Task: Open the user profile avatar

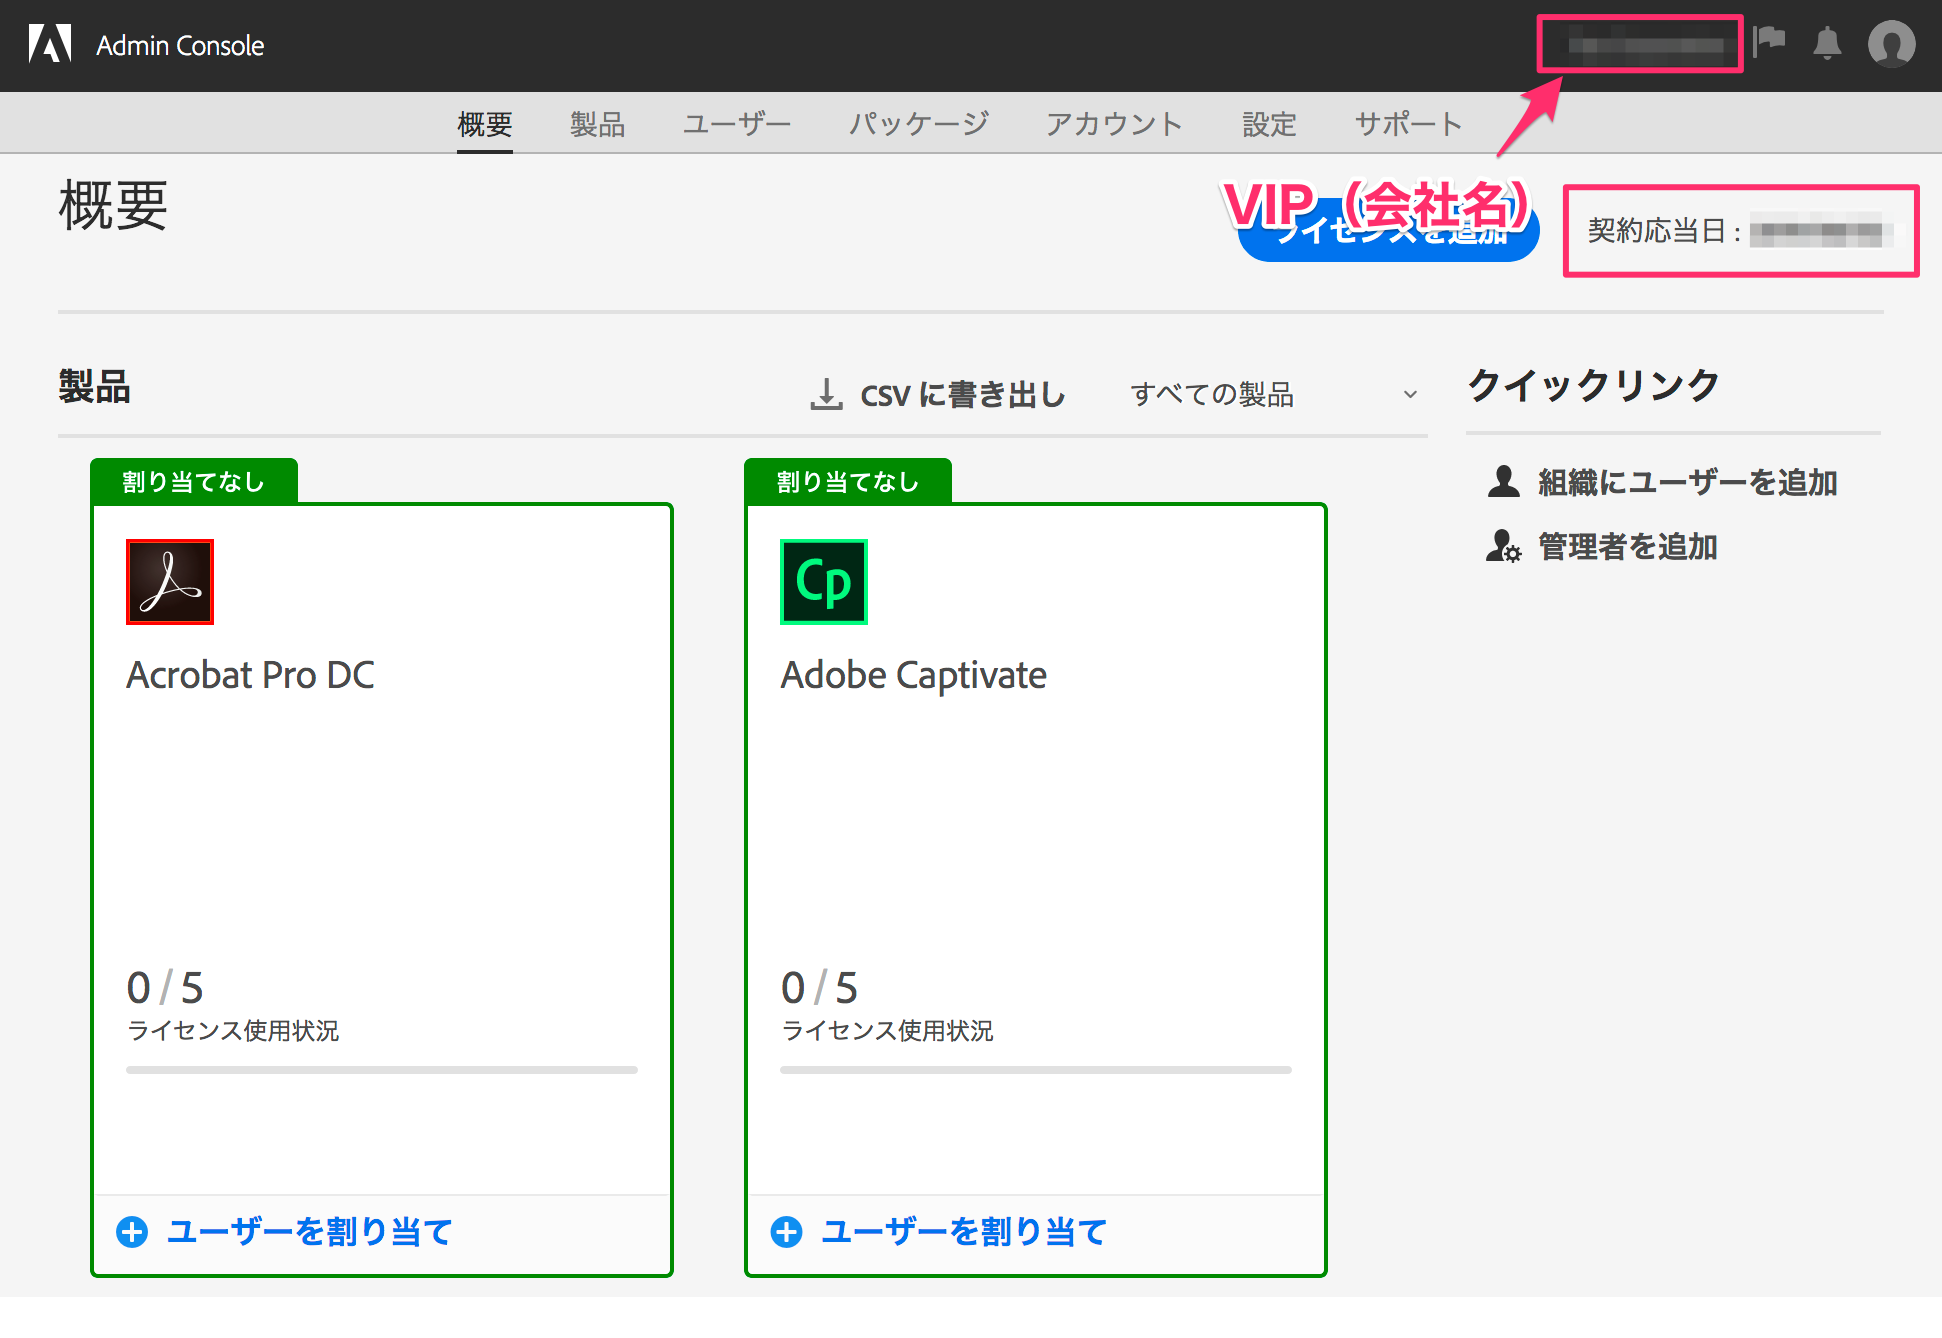Action: [1891, 45]
